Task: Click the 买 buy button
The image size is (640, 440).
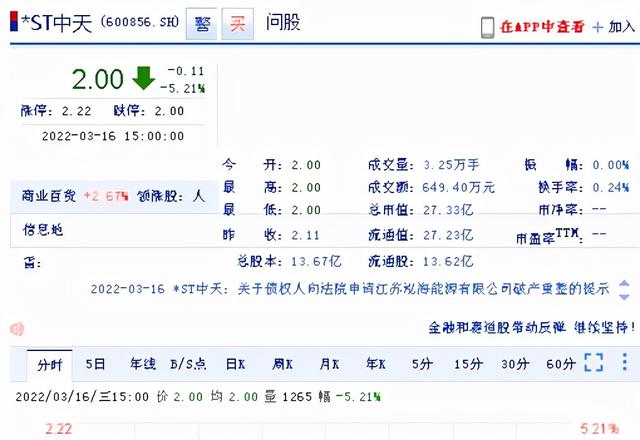Action: tap(238, 24)
